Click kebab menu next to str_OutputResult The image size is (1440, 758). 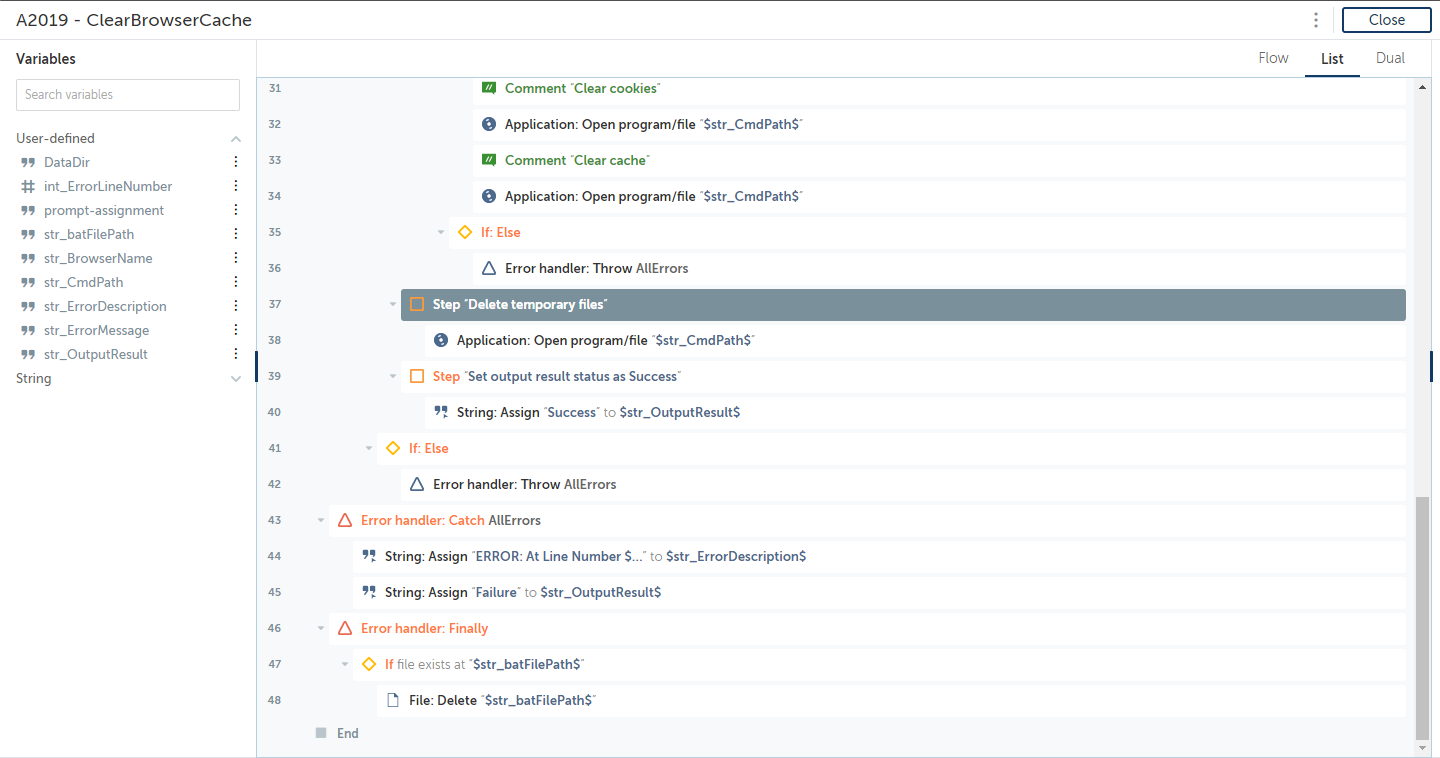pyautogui.click(x=236, y=354)
